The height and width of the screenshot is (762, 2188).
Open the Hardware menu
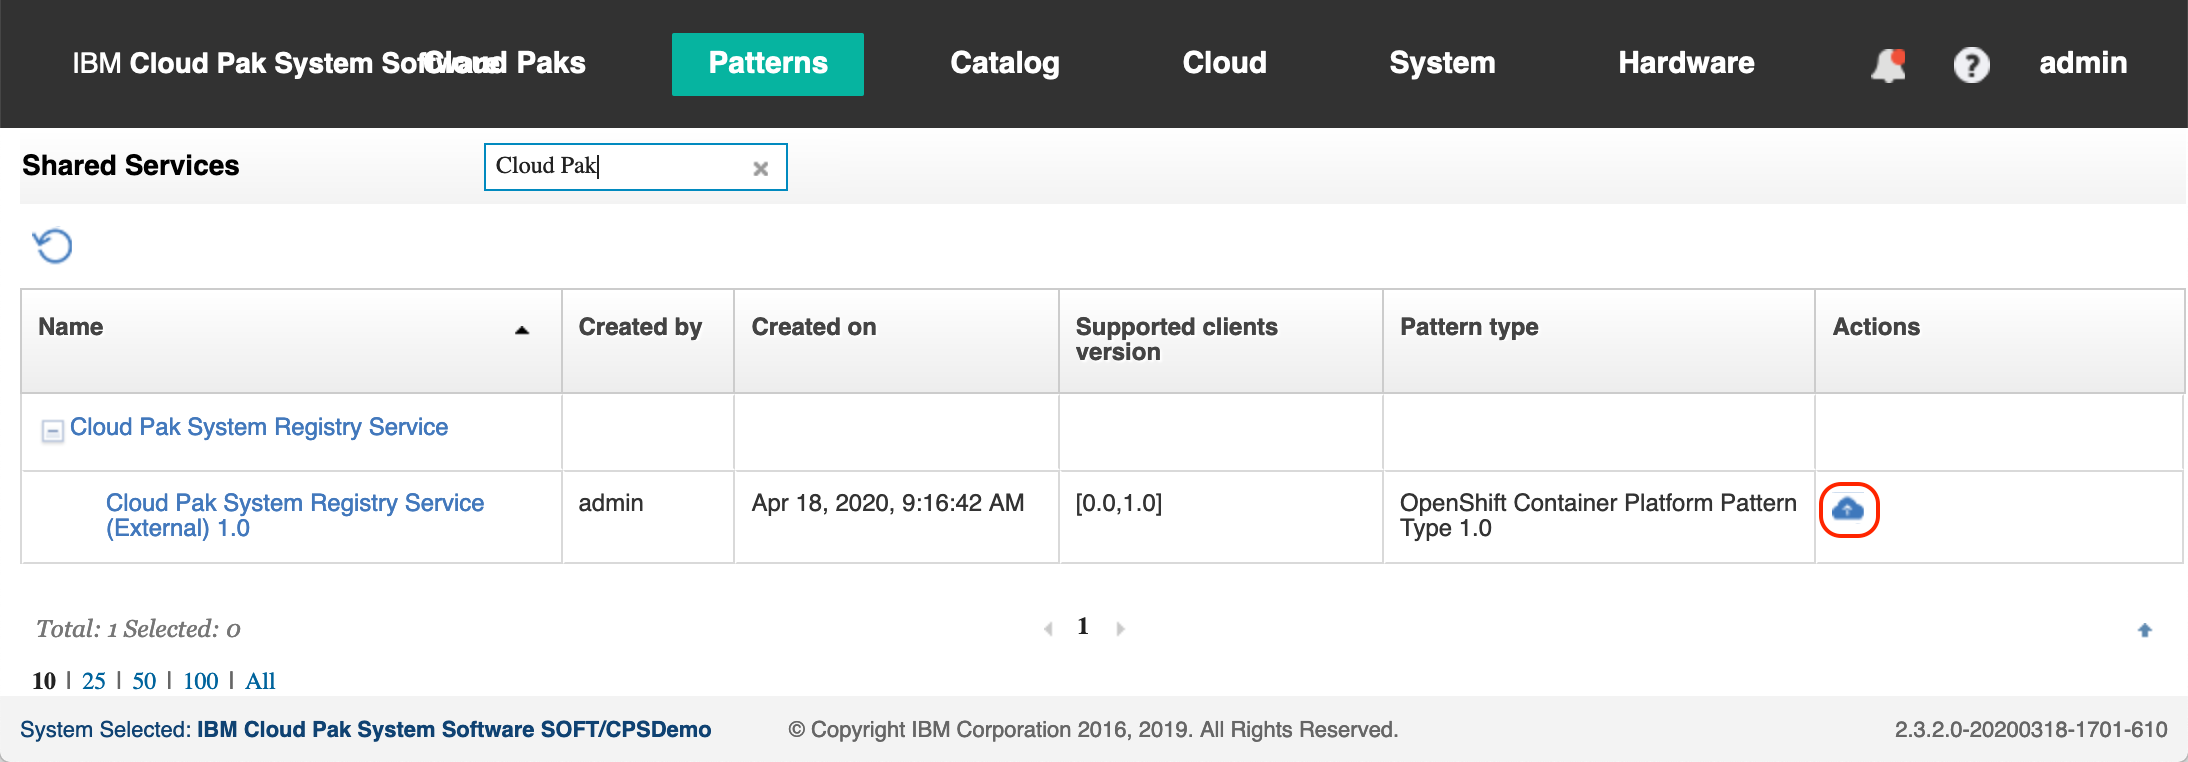coord(1686,63)
